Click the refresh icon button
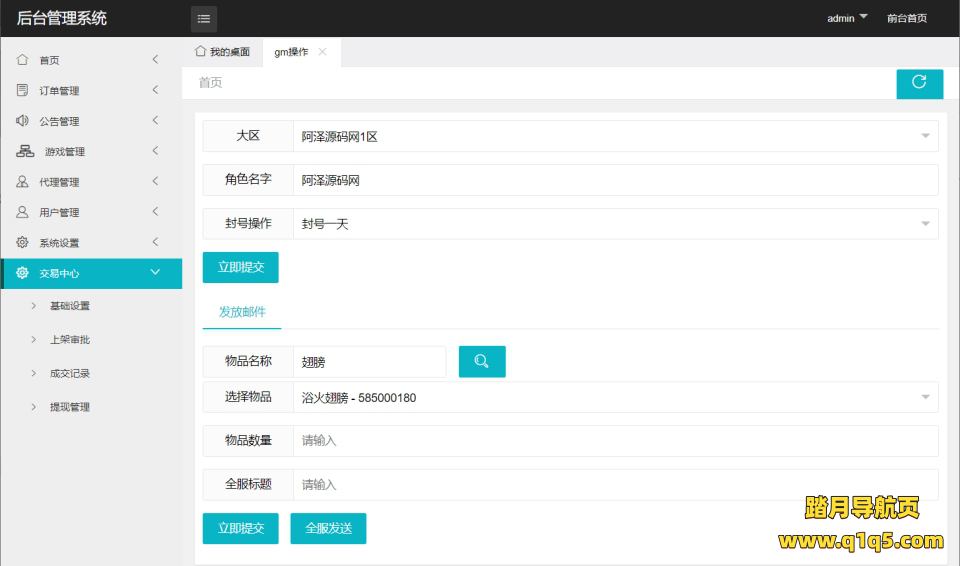This screenshot has width=960, height=566. coord(919,83)
